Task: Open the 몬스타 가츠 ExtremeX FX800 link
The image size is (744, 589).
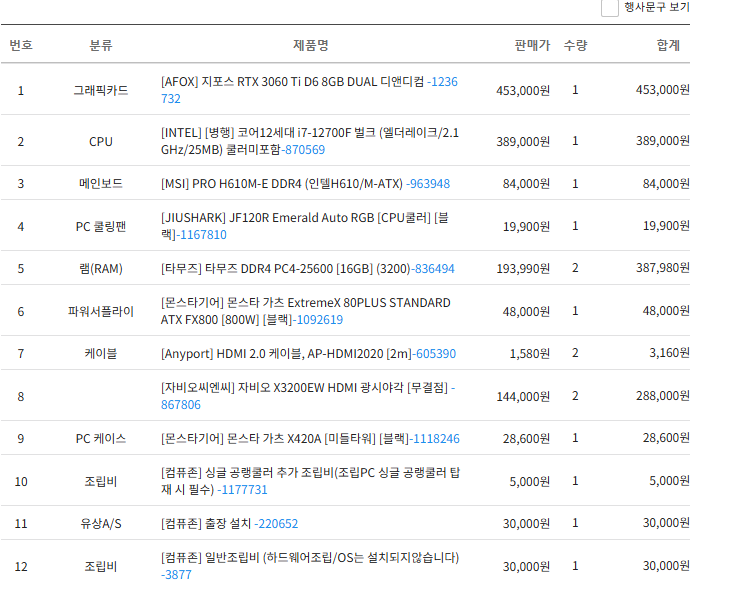Action: point(306,311)
